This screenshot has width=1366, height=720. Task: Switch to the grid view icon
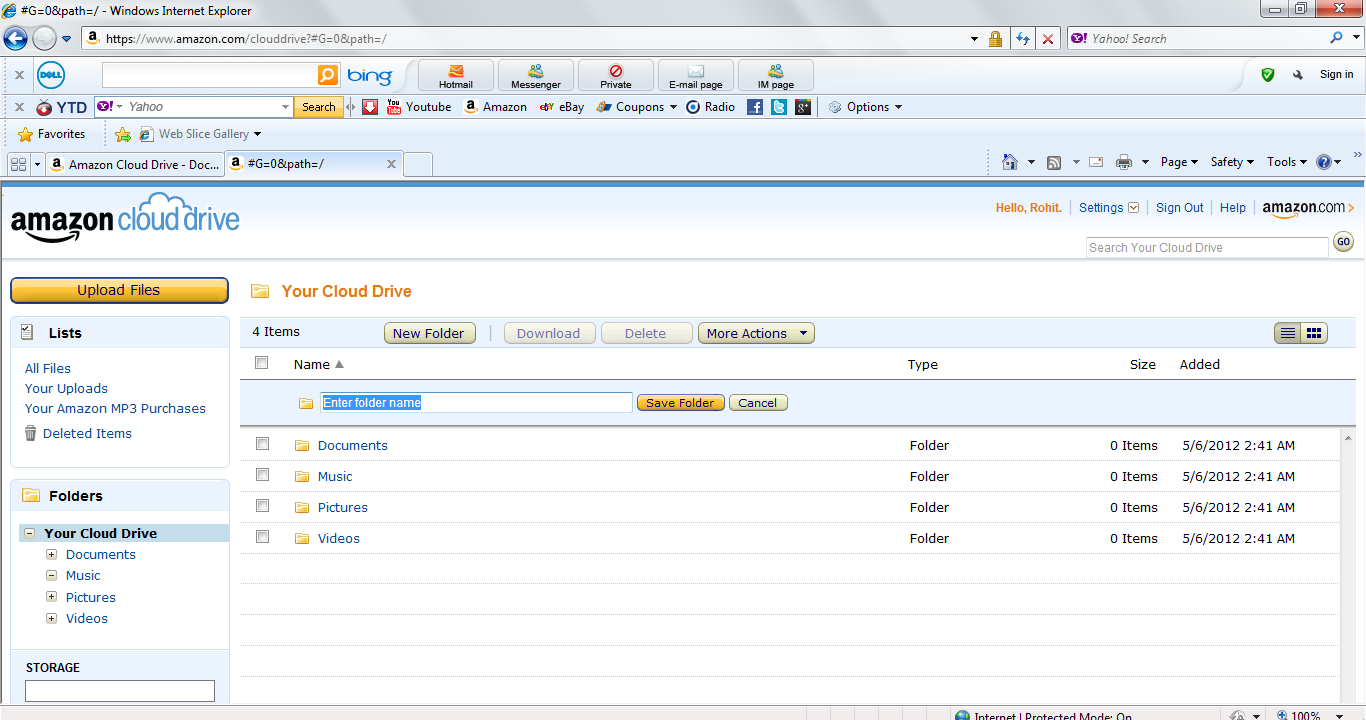pos(1315,333)
